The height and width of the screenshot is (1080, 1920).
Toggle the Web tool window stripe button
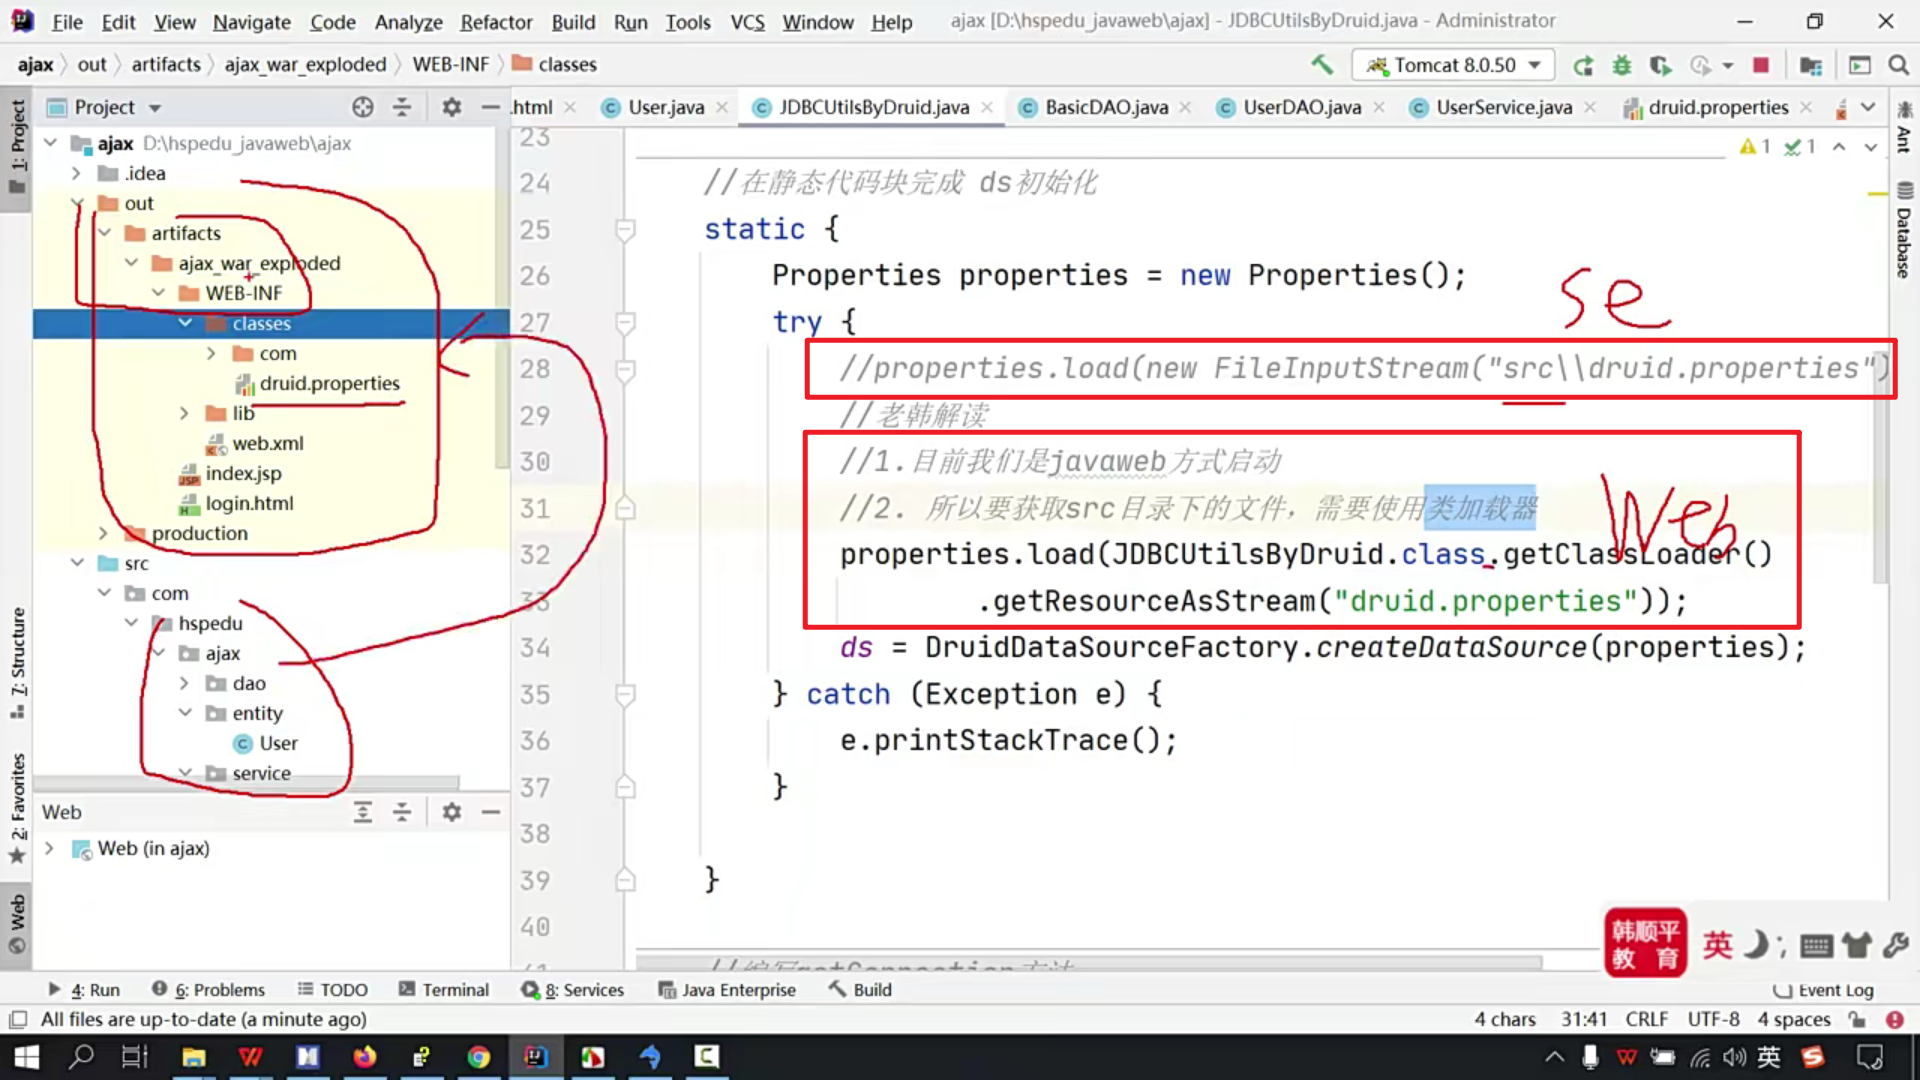pos(17,924)
